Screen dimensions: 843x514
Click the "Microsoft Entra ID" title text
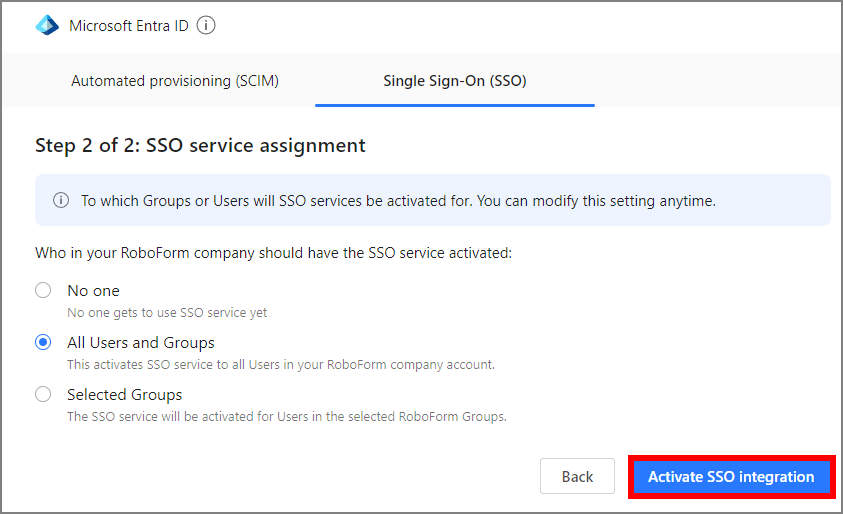click(x=128, y=26)
